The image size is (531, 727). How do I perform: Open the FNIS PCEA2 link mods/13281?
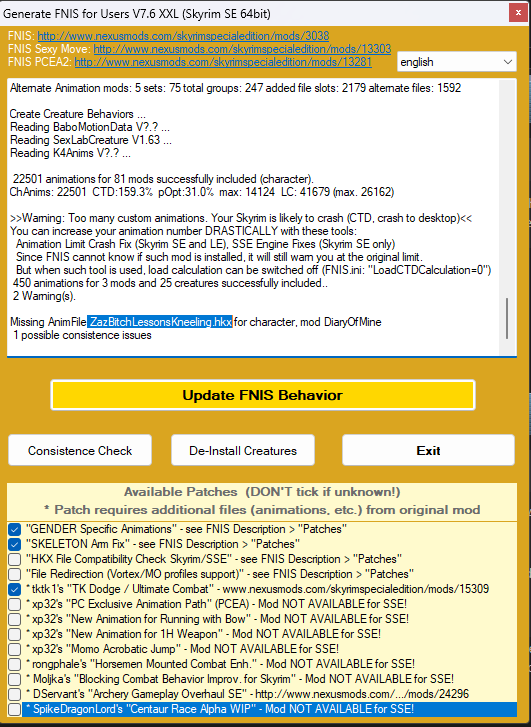(223, 62)
